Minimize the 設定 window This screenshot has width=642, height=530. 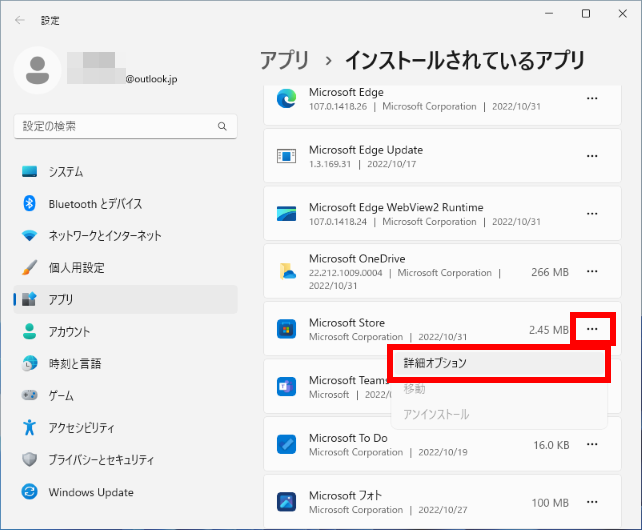pyautogui.click(x=549, y=14)
